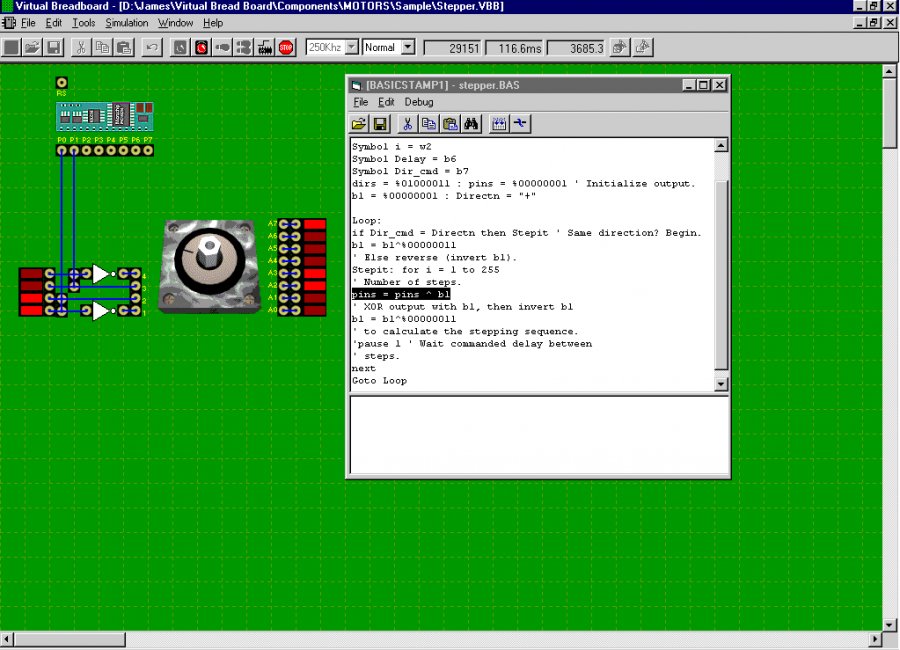
Task: Click the P0 pin of the stamp header
Action: pos(61,150)
